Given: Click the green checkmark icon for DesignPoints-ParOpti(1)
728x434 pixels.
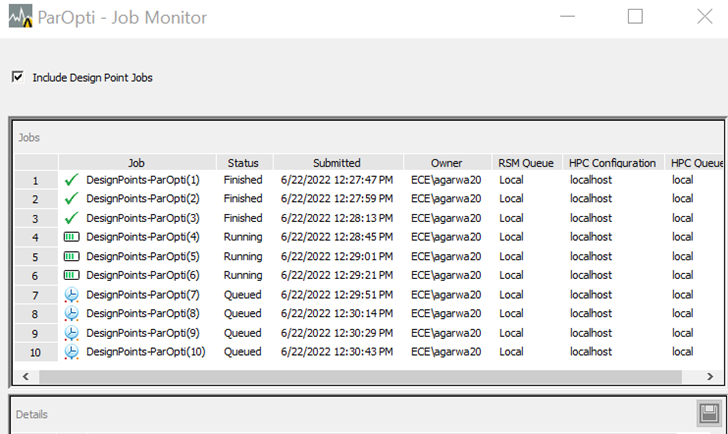Looking at the screenshot, I should coord(71,180).
